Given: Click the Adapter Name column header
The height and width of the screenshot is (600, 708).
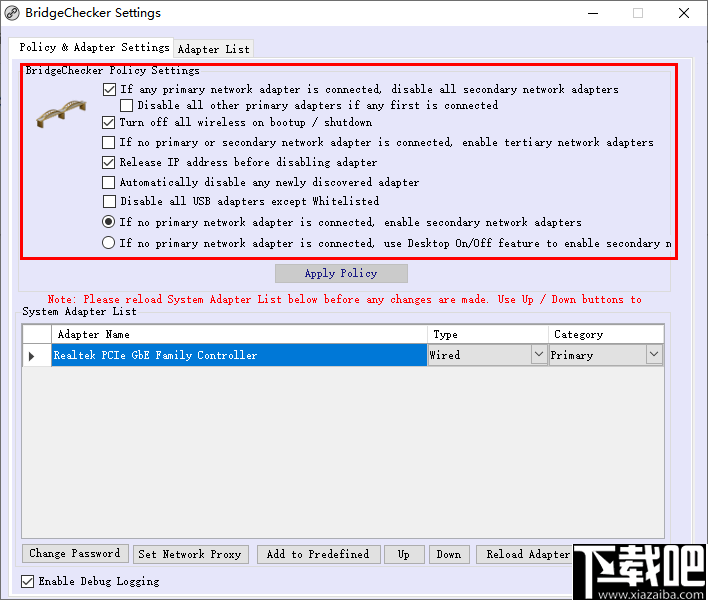Looking at the screenshot, I should [x=239, y=335].
